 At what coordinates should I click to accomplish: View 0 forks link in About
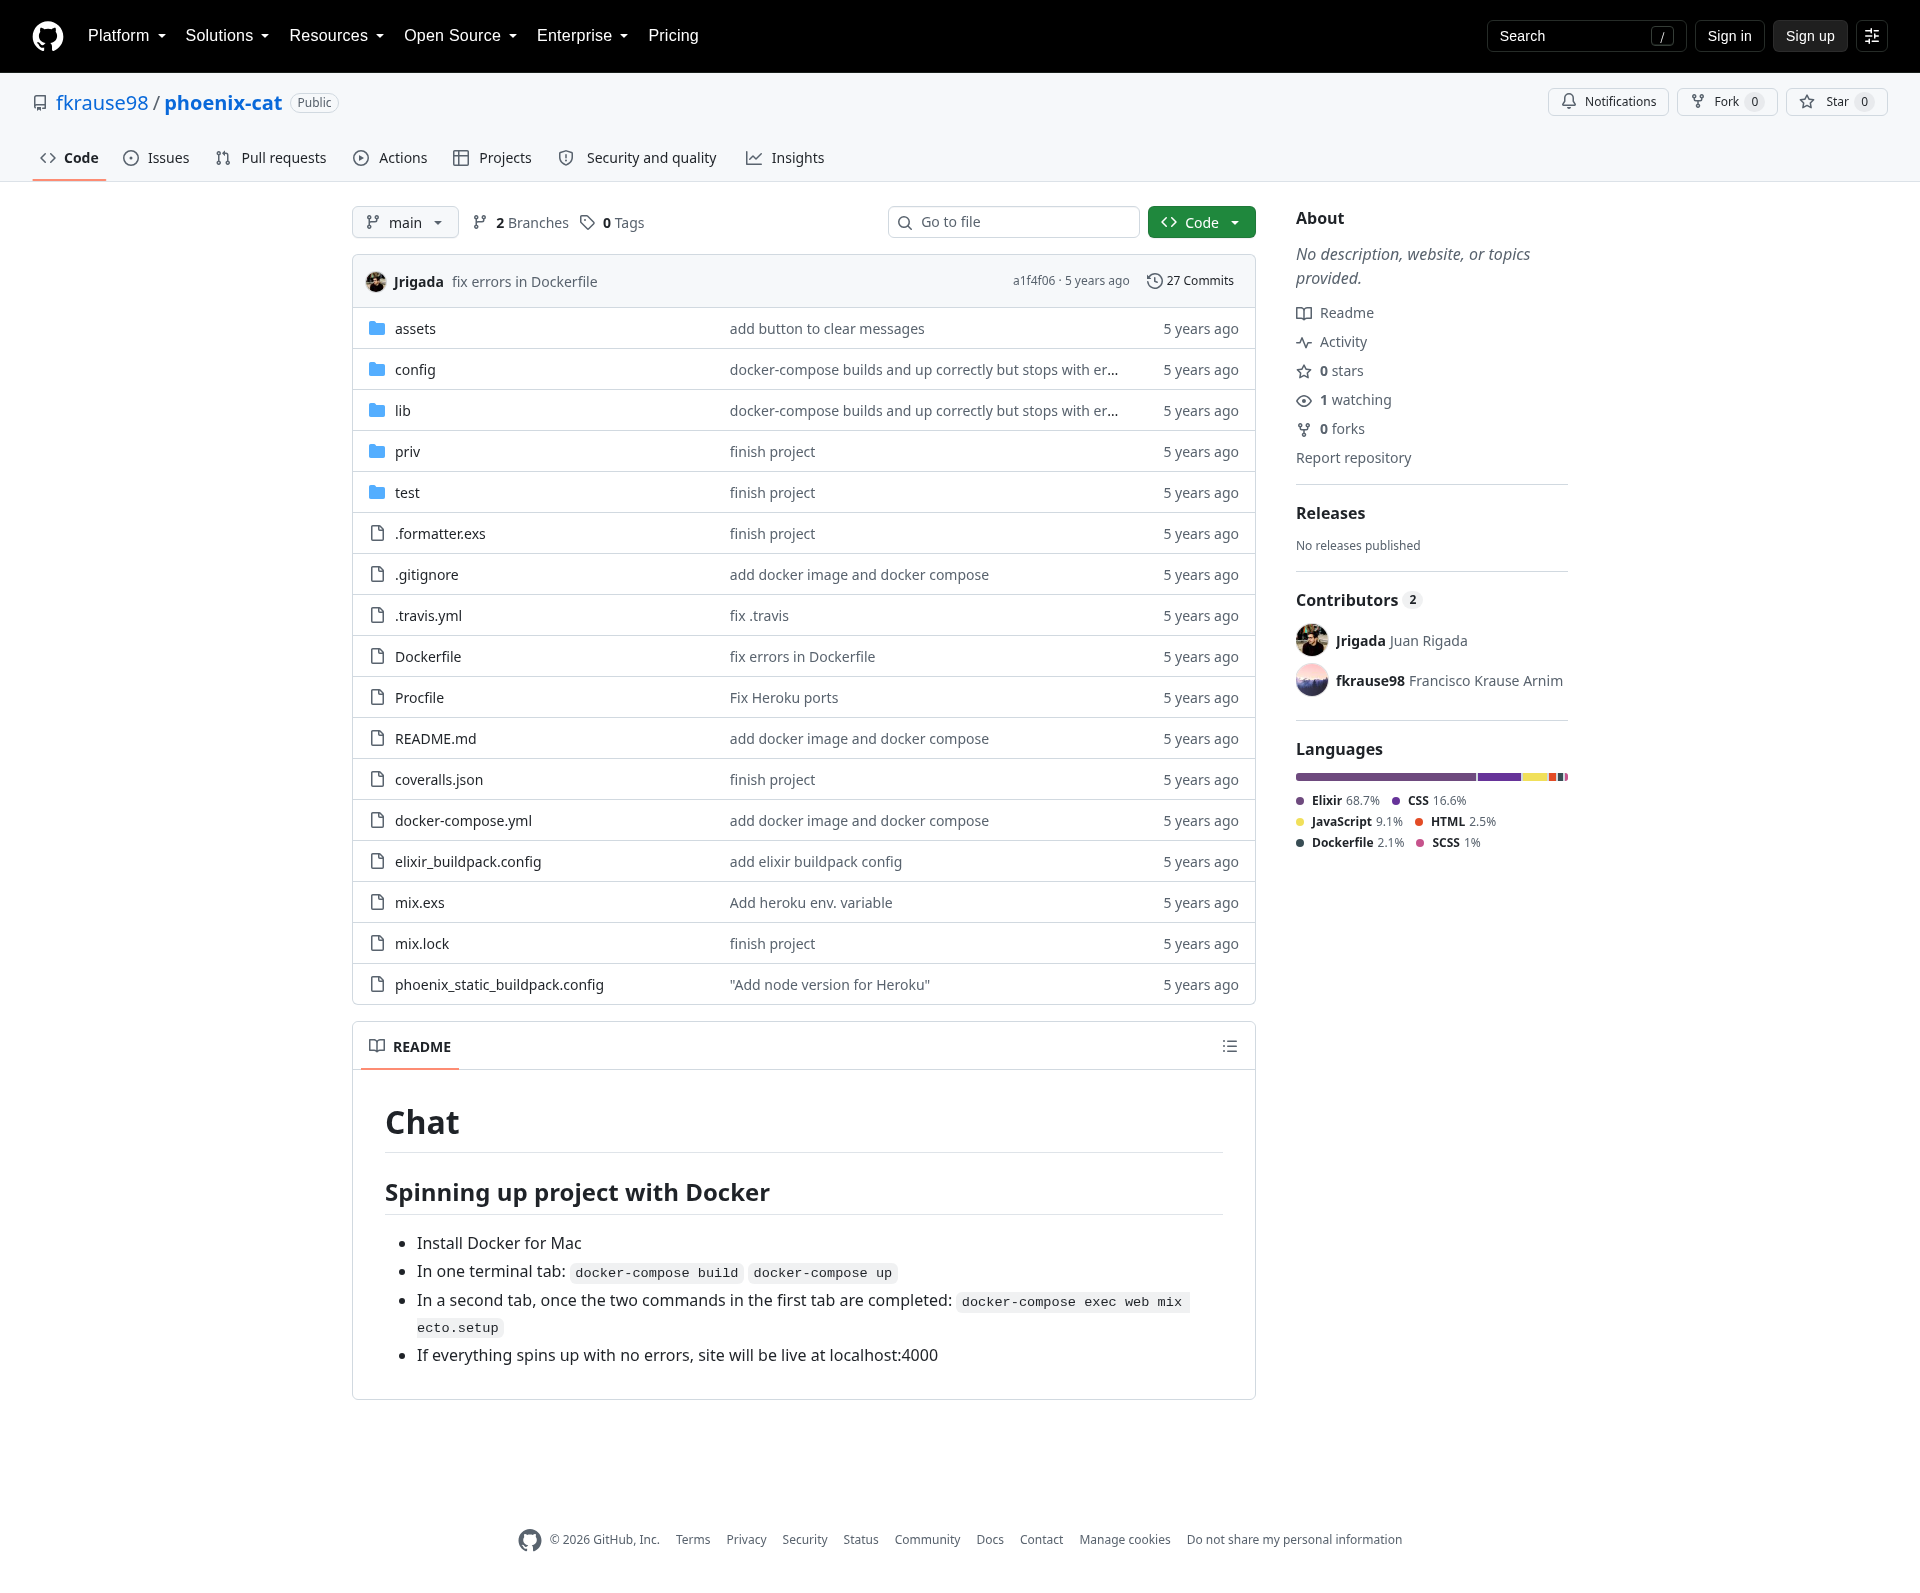[1330, 429]
